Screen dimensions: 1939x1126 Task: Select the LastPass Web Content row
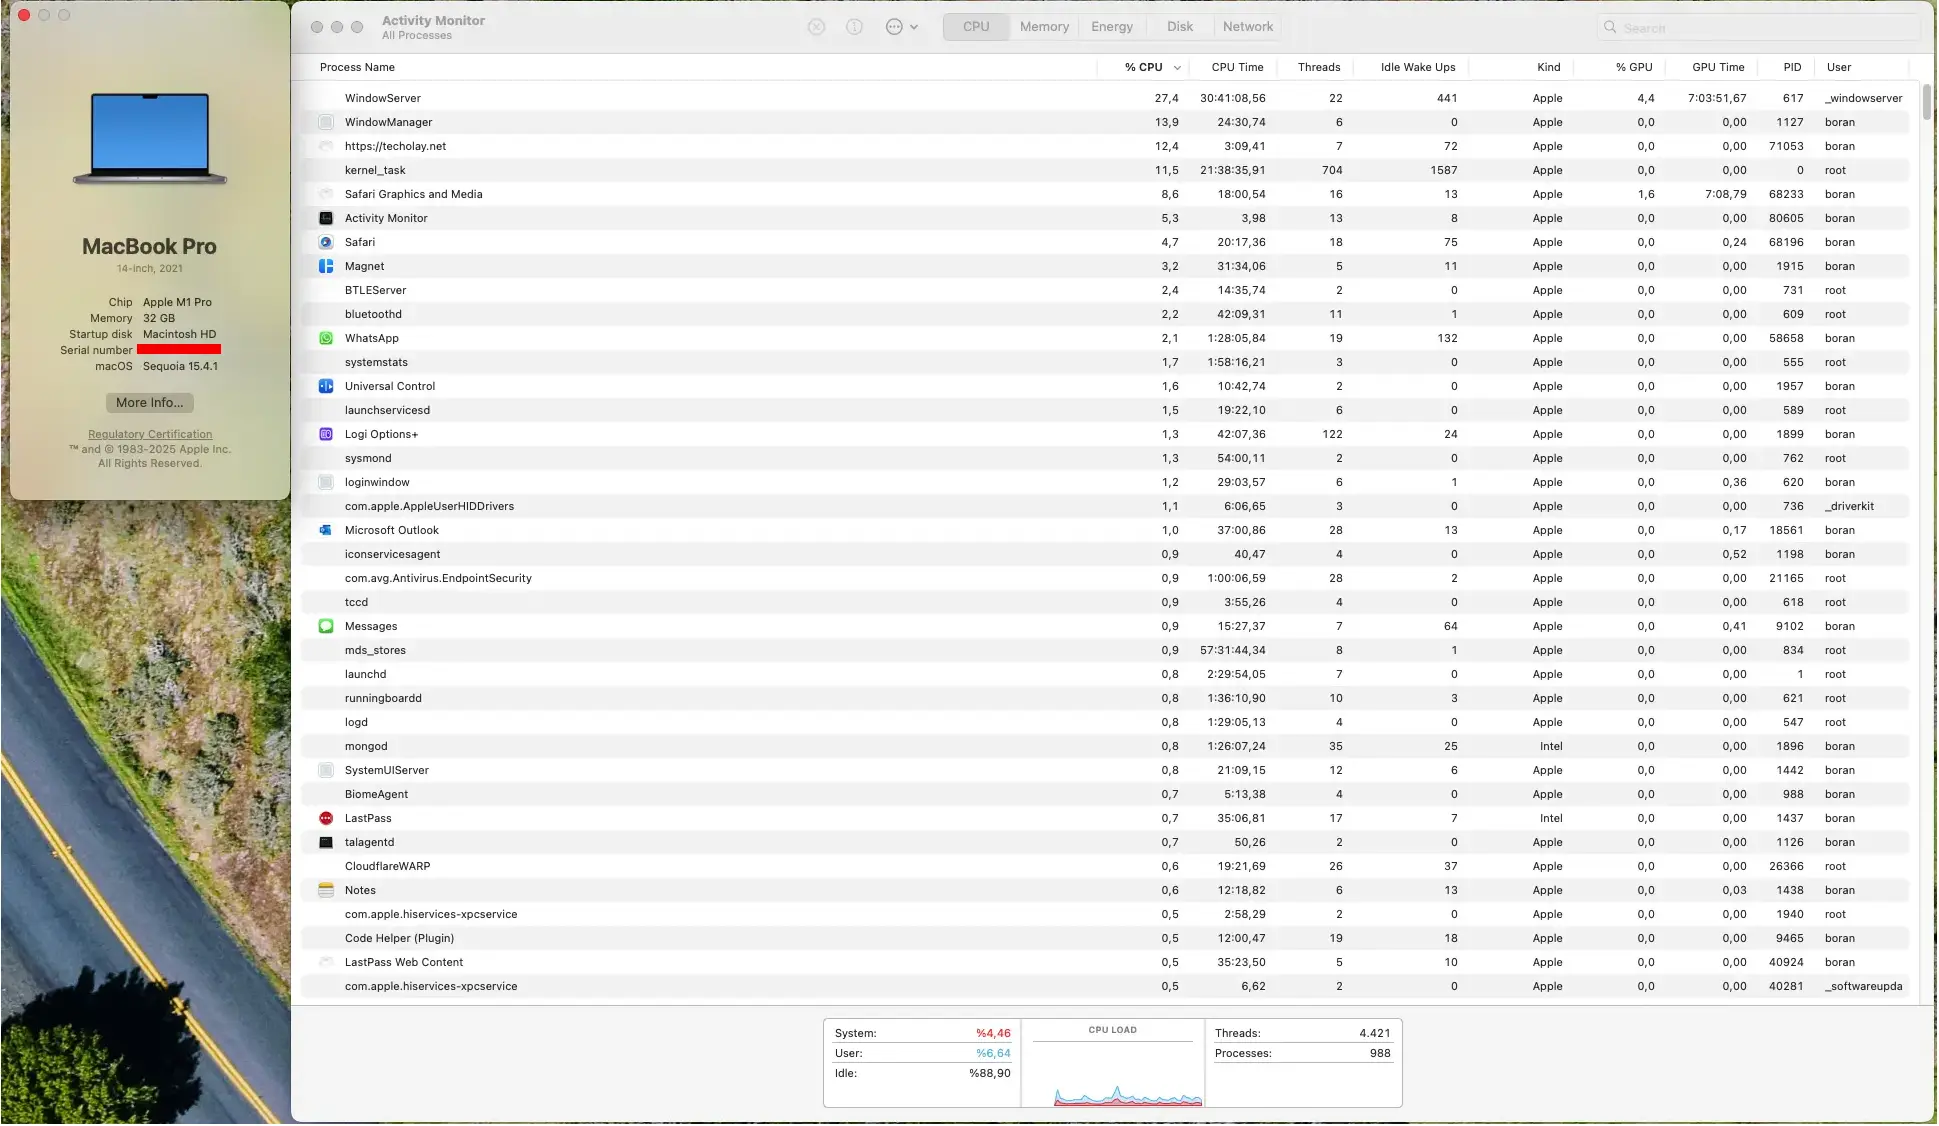click(x=1106, y=962)
